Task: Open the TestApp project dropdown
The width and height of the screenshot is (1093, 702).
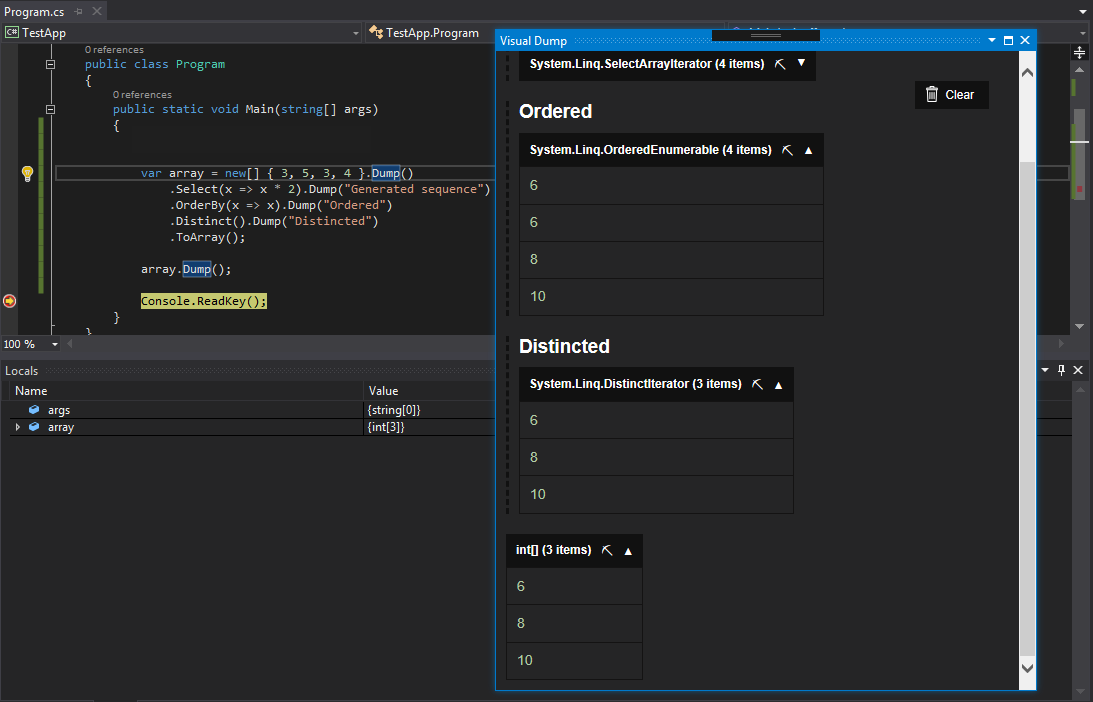Action: click(356, 33)
